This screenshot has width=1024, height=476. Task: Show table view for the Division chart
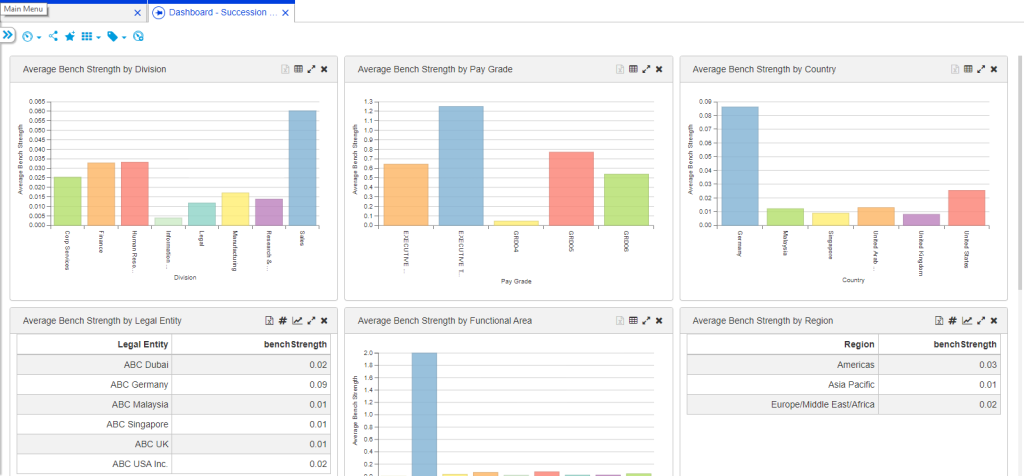[x=298, y=69]
